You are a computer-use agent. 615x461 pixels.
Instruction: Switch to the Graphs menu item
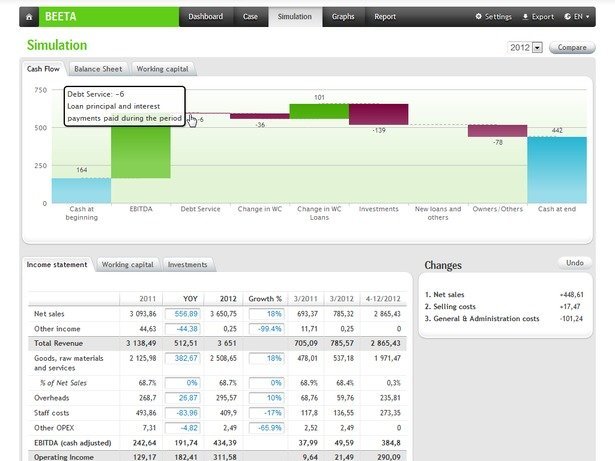343,17
